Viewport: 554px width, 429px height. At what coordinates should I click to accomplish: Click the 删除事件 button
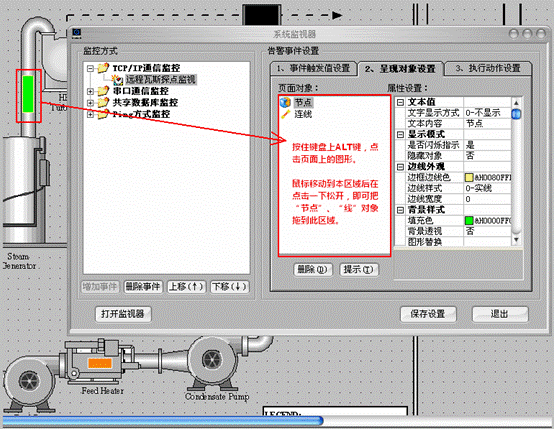tap(143, 287)
